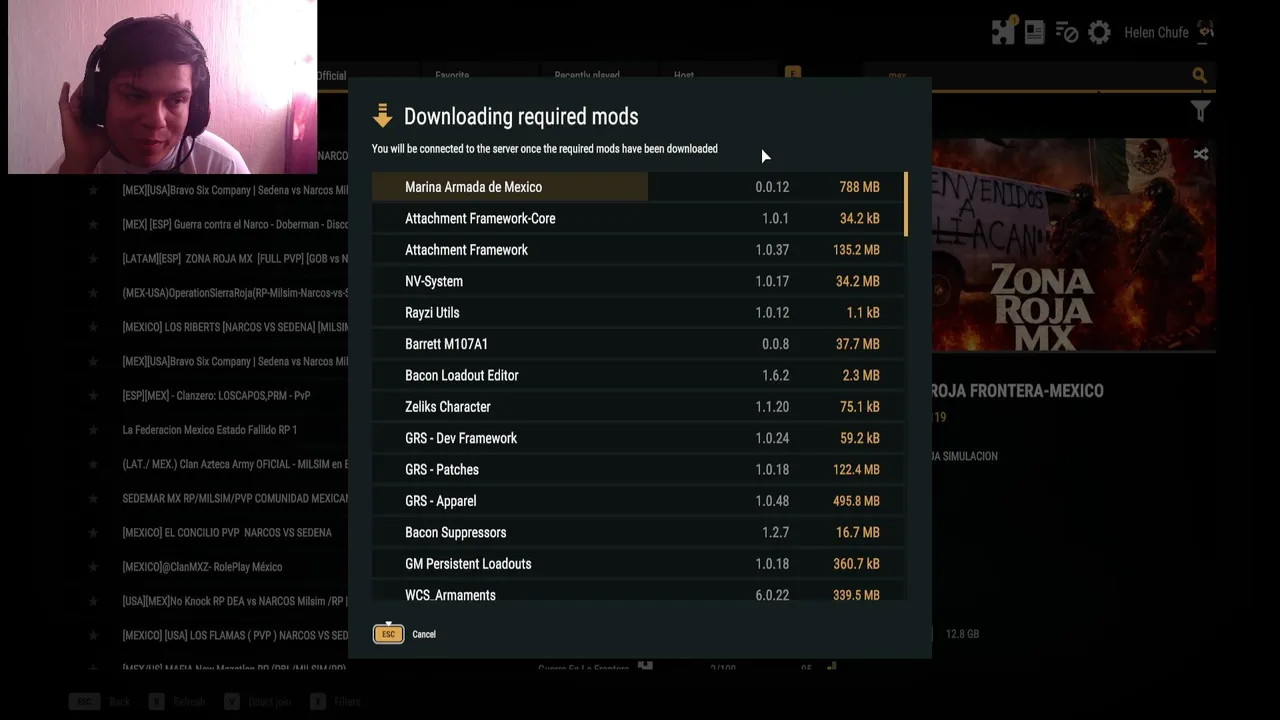Favorite the LOS RIBERTS server star
Screen dimensions: 1280x720
click(93, 327)
